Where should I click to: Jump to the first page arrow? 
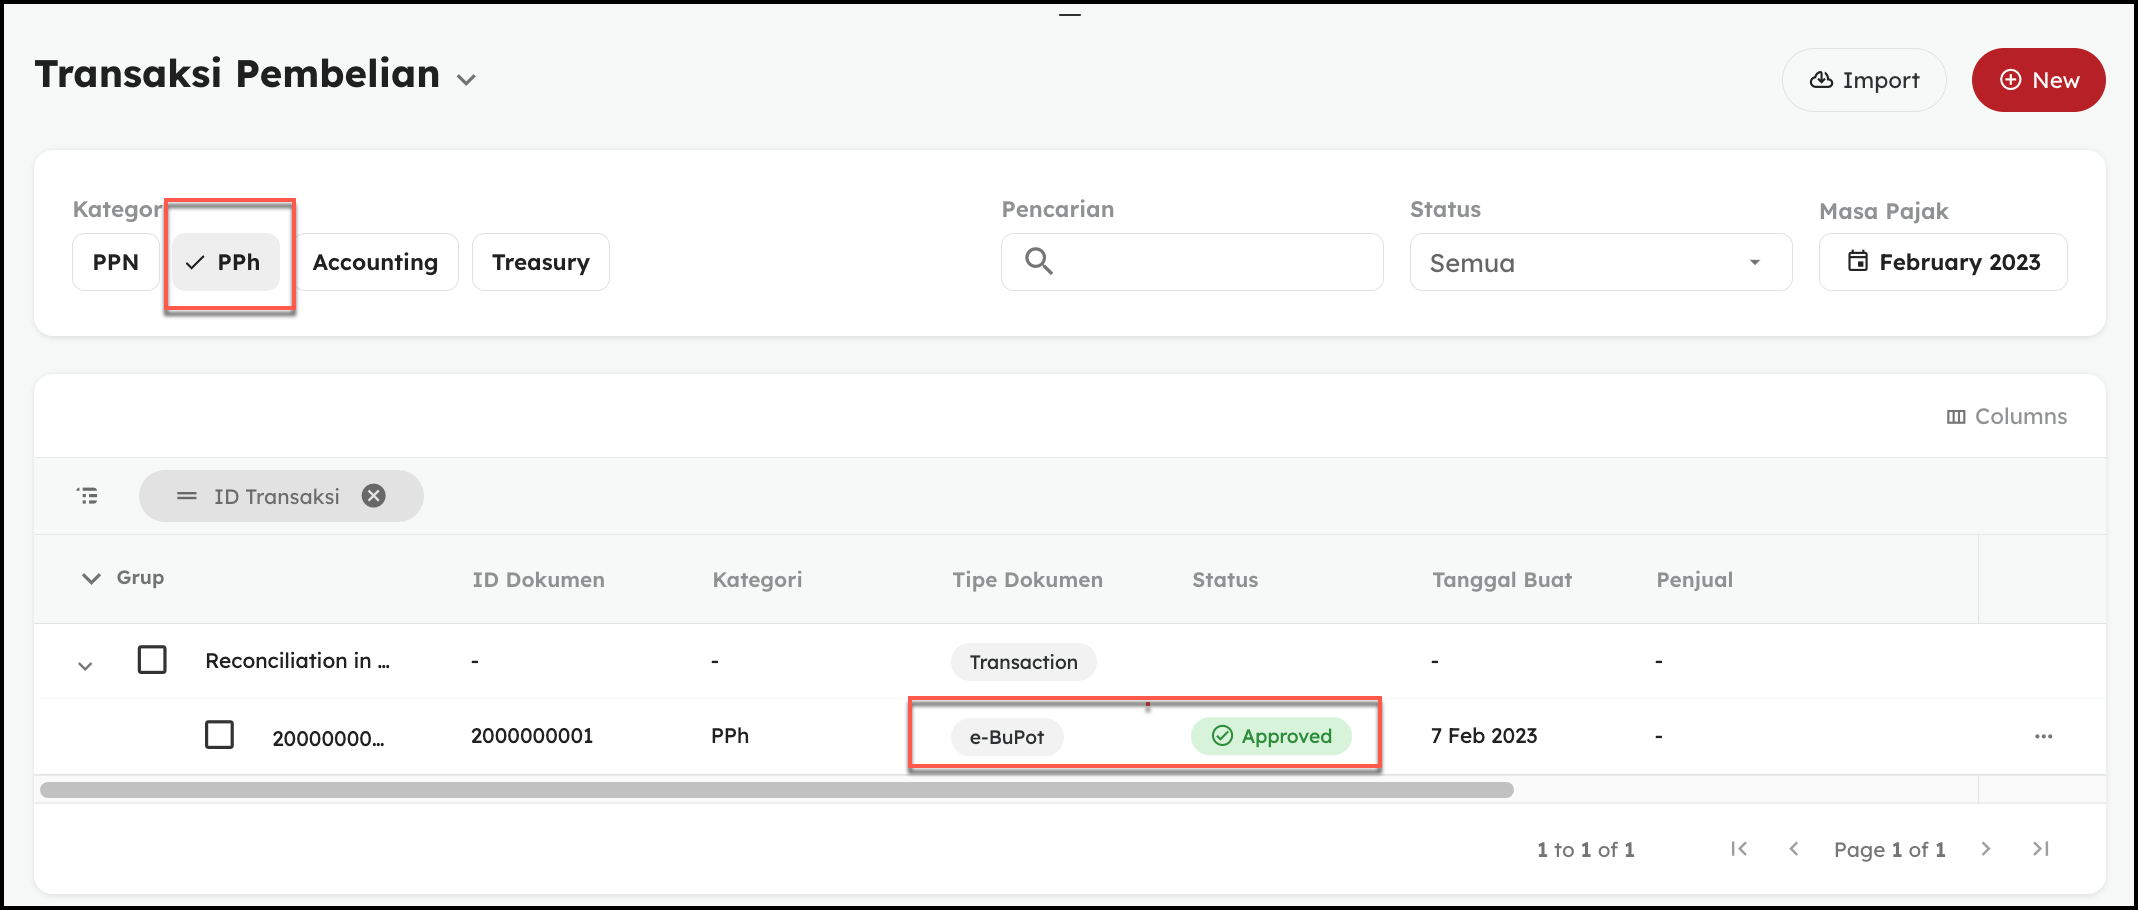(x=1739, y=849)
